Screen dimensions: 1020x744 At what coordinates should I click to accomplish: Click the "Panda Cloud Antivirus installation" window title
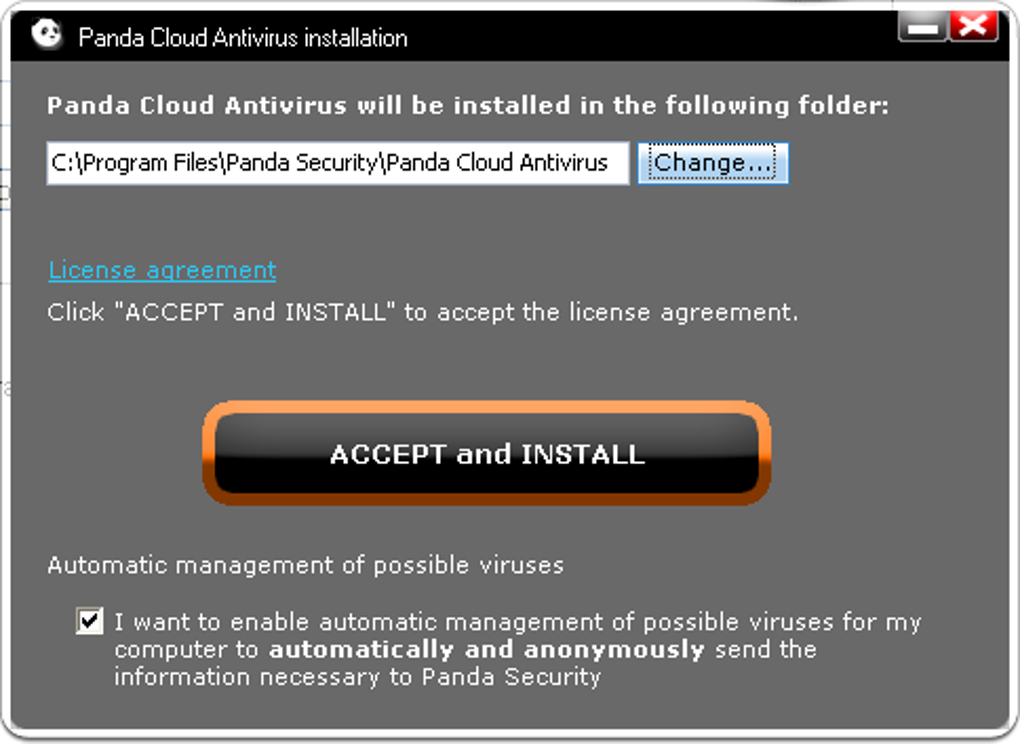(242, 38)
